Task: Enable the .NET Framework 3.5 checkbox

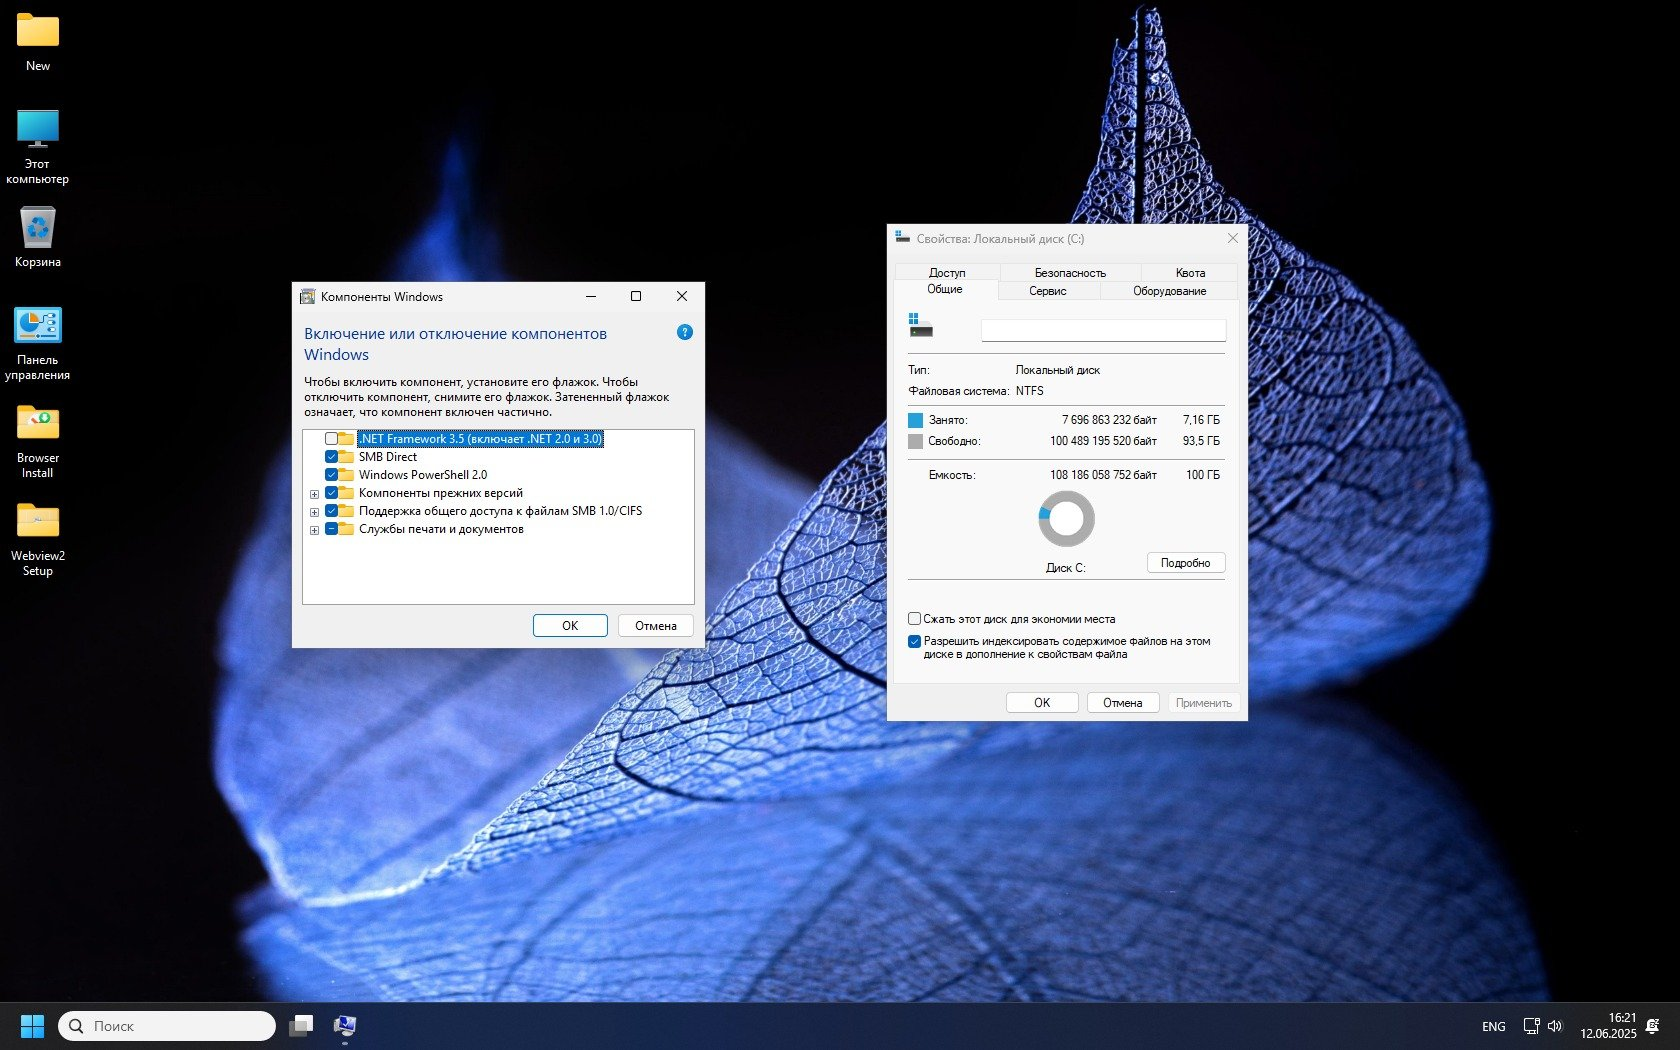Action: pos(333,438)
